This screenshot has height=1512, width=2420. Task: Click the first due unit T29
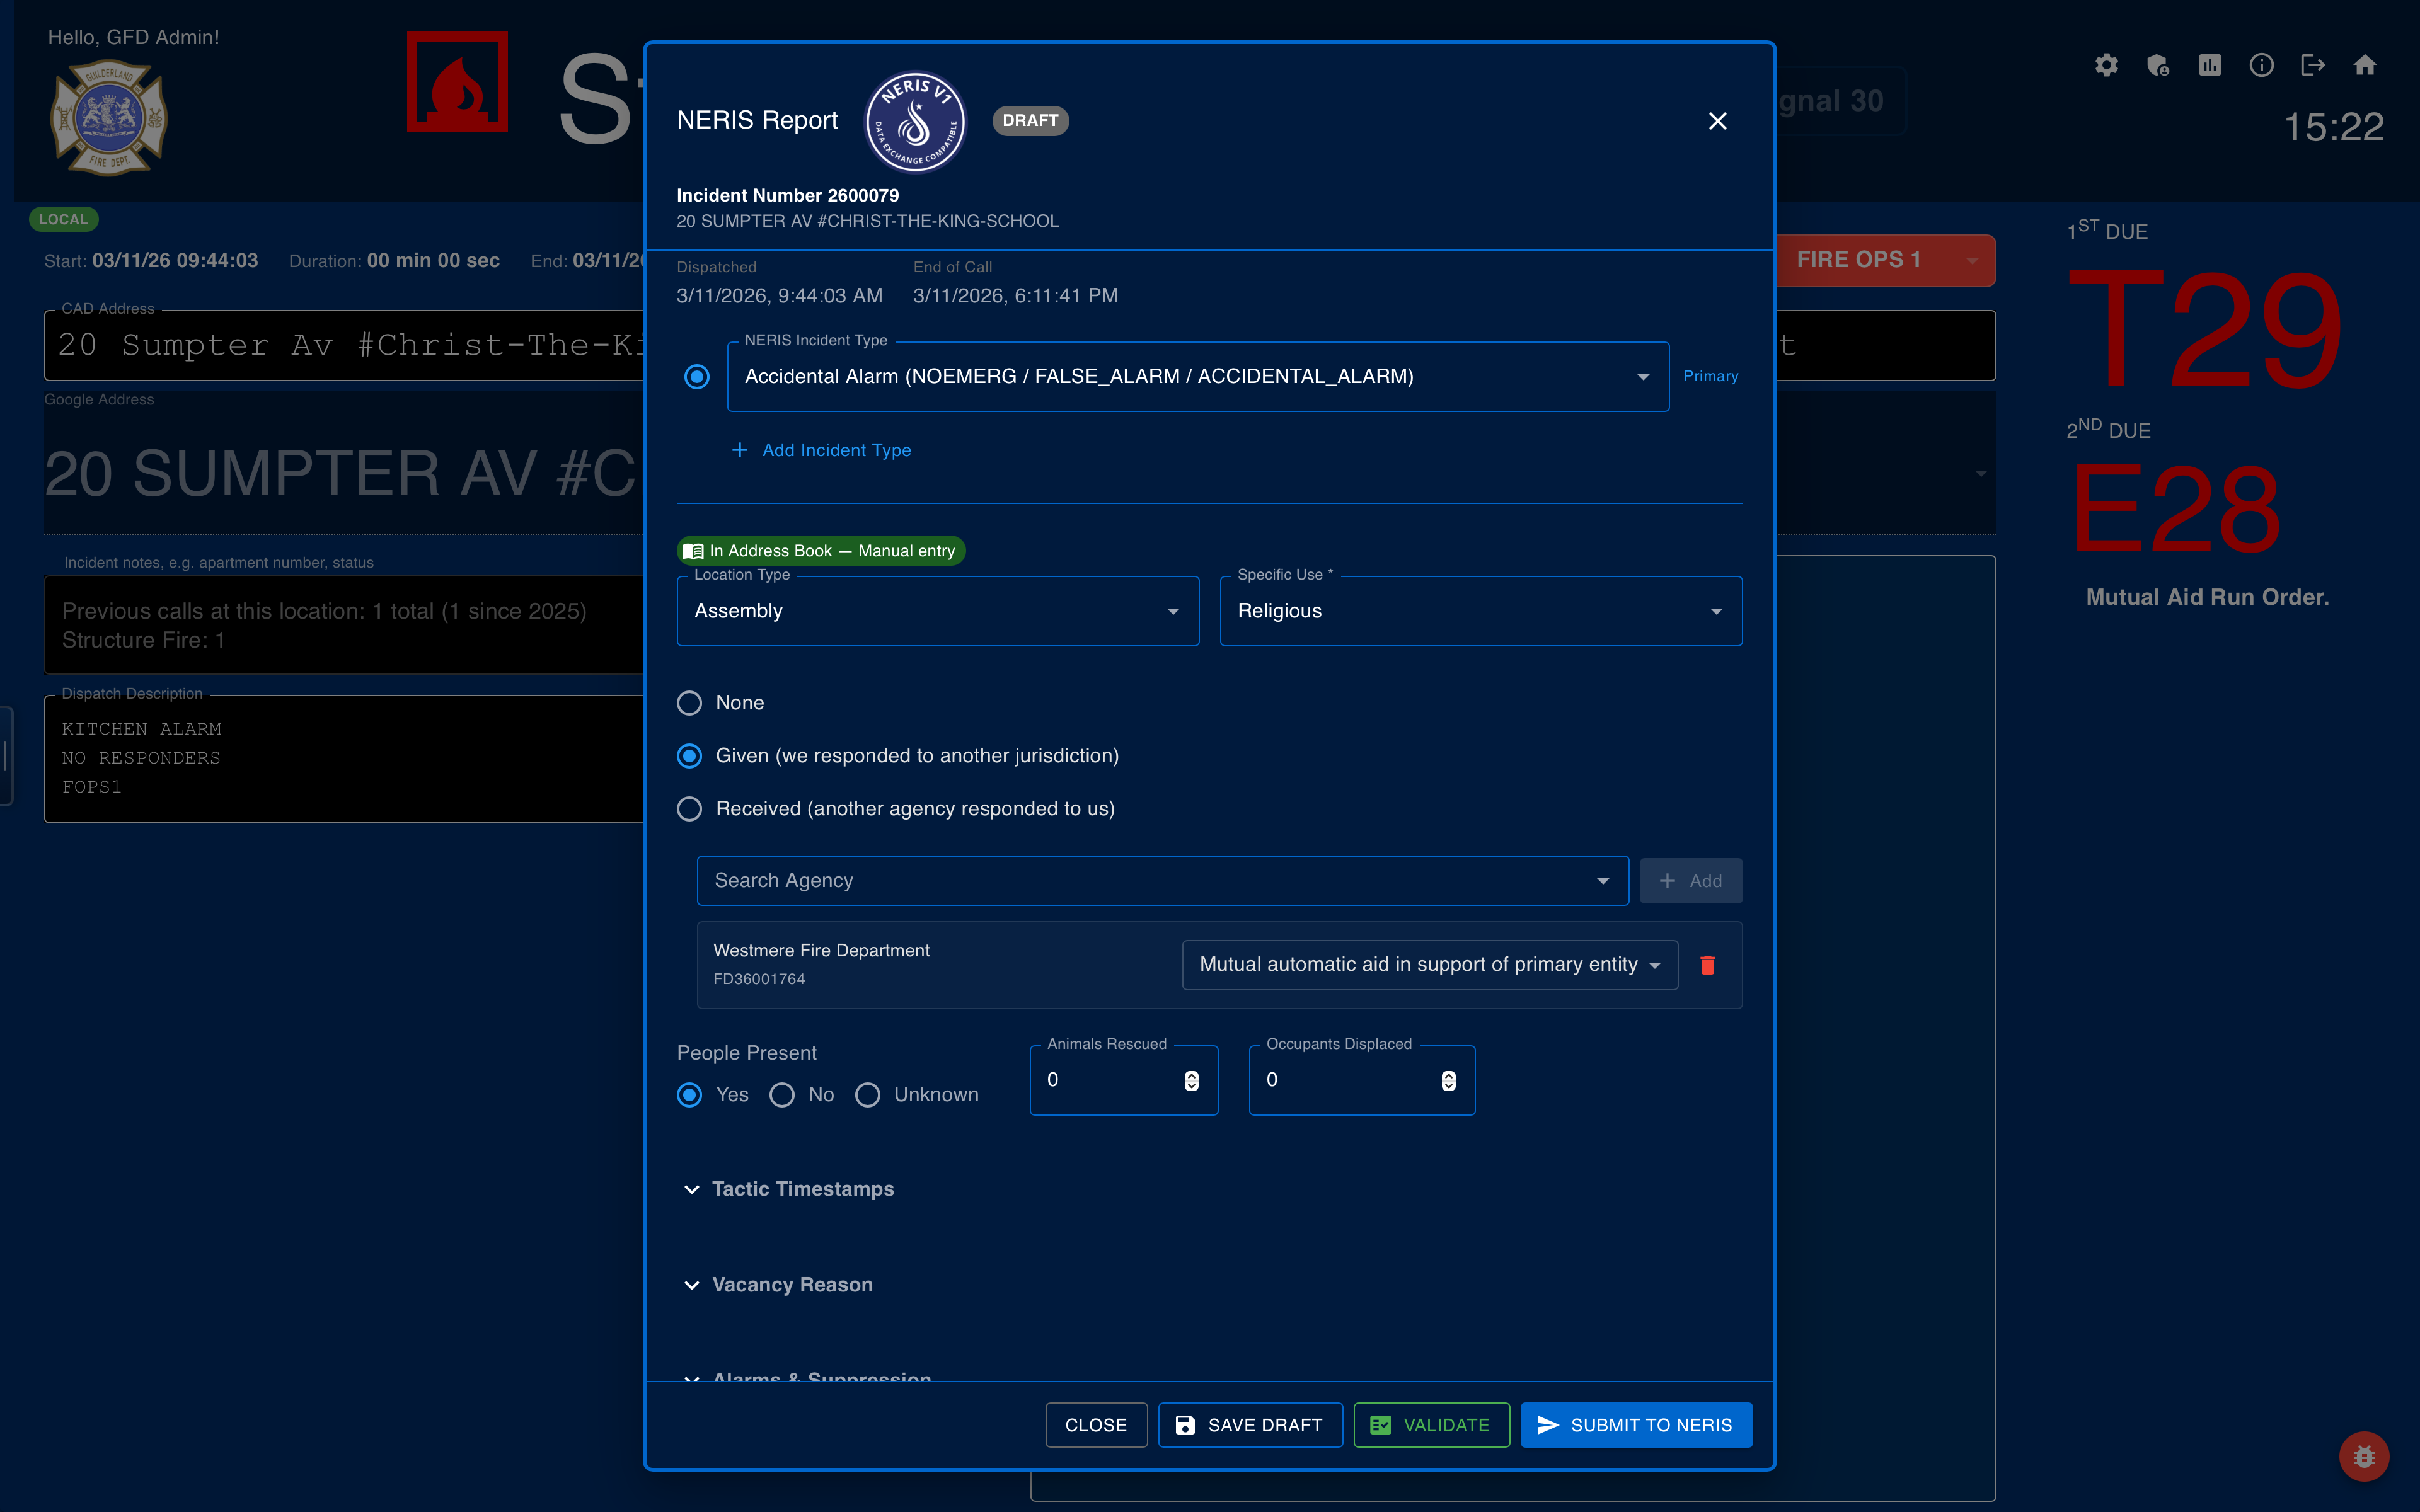[x=2204, y=330]
